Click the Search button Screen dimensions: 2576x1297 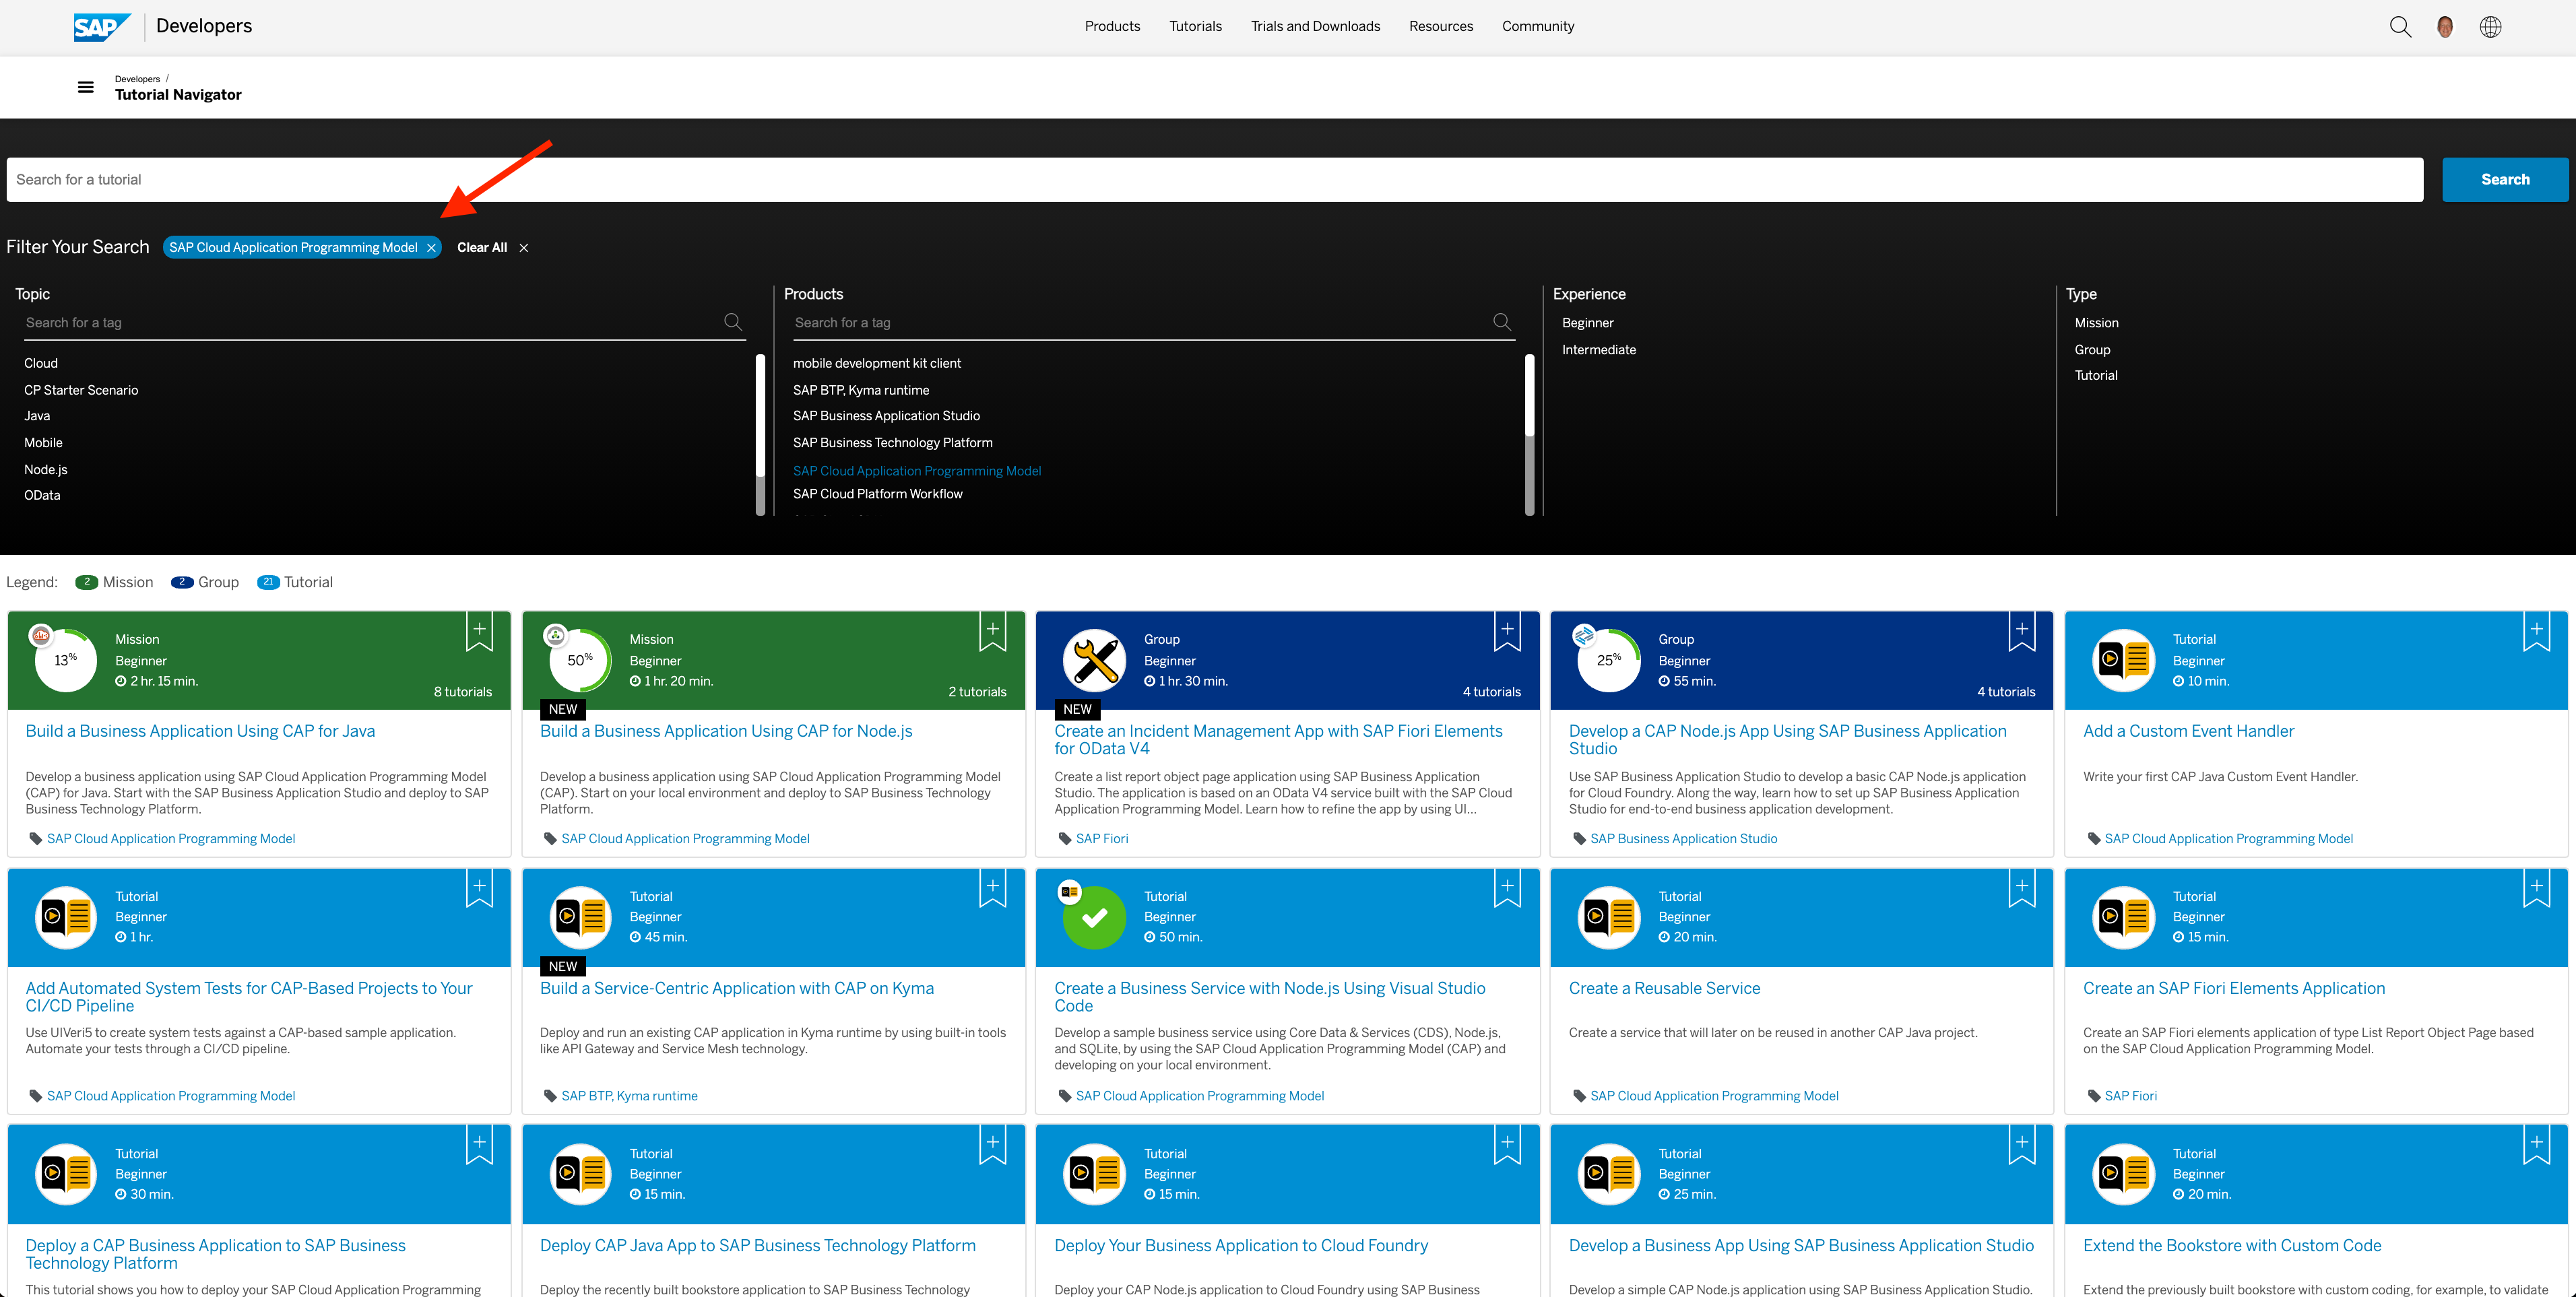point(2504,180)
